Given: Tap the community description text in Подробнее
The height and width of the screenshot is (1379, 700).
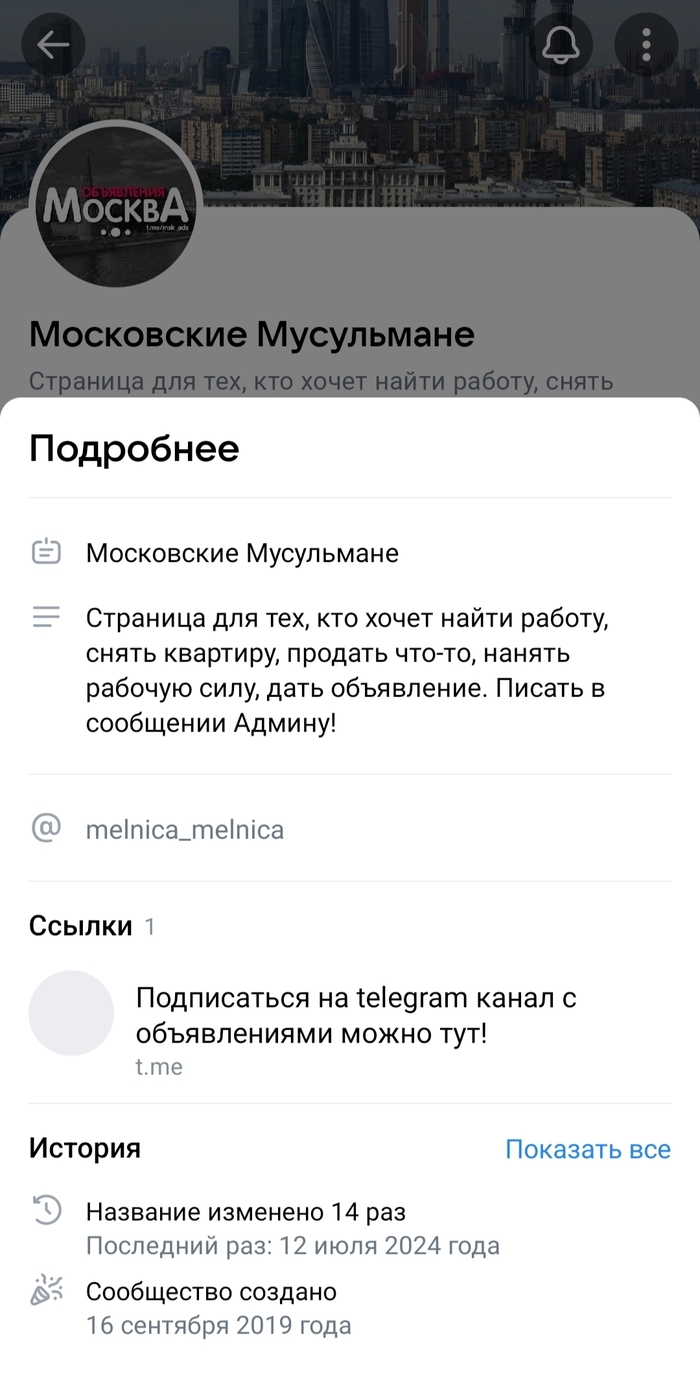Looking at the screenshot, I should click(346, 670).
